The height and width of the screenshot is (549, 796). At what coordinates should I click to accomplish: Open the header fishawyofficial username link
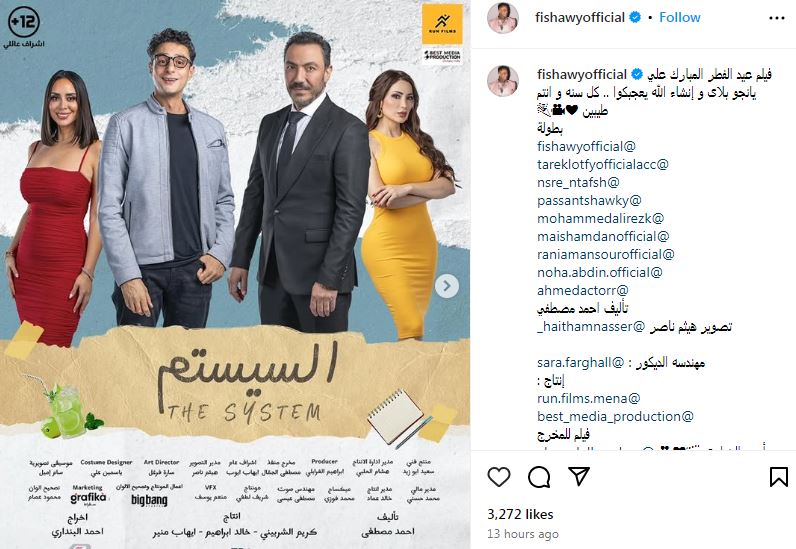click(580, 17)
